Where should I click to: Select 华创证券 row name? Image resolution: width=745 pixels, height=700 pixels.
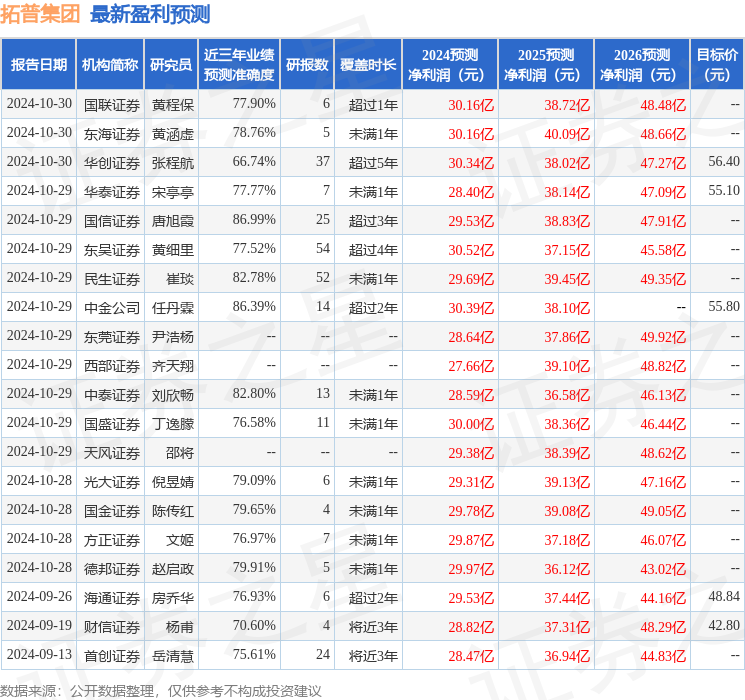tap(112, 163)
